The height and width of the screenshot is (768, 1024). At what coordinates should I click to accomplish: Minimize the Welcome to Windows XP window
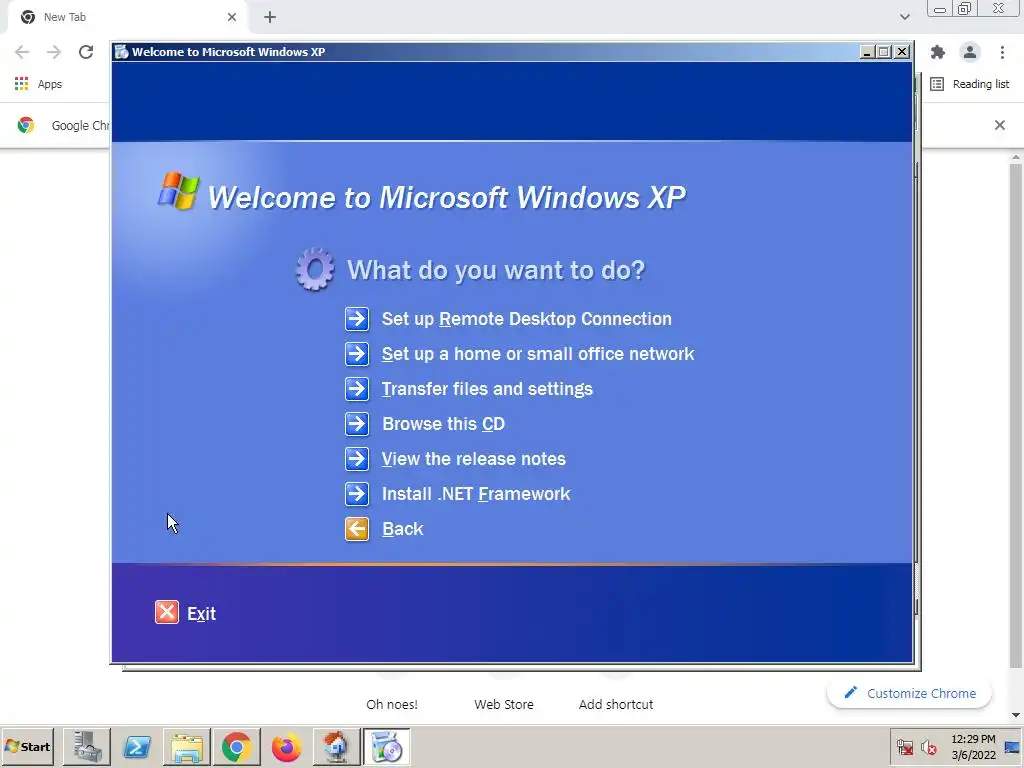[x=867, y=52]
